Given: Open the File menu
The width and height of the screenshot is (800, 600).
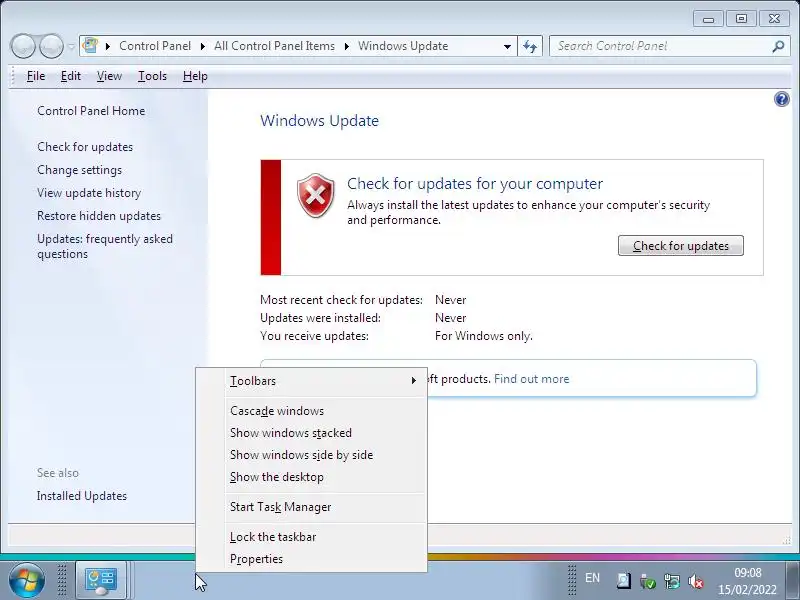Looking at the screenshot, I should coord(36,76).
